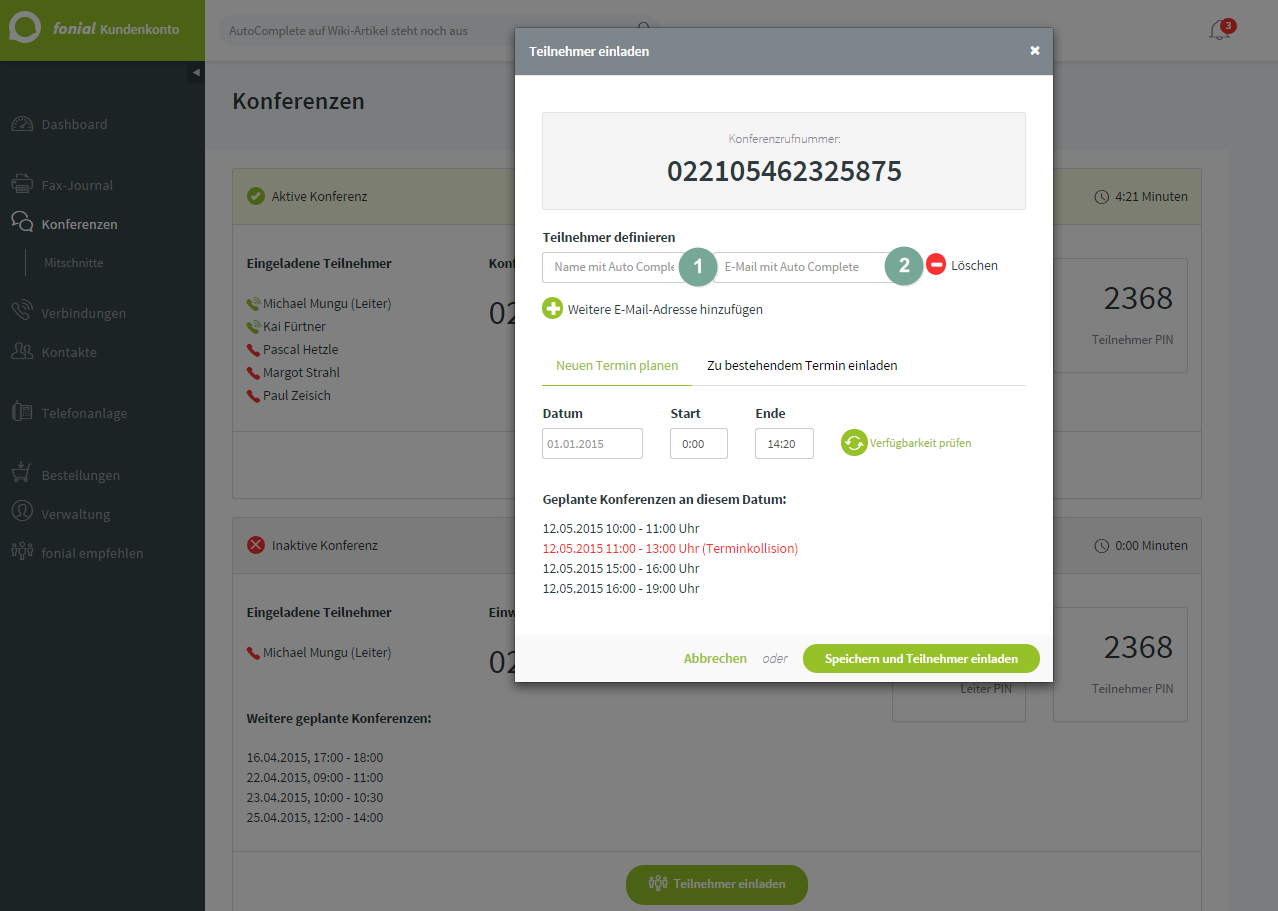Click scheduled entry 12.05.2015 15:00 - 16:00 Uhr
Image resolution: width=1278 pixels, height=911 pixels.
pos(620,568)
